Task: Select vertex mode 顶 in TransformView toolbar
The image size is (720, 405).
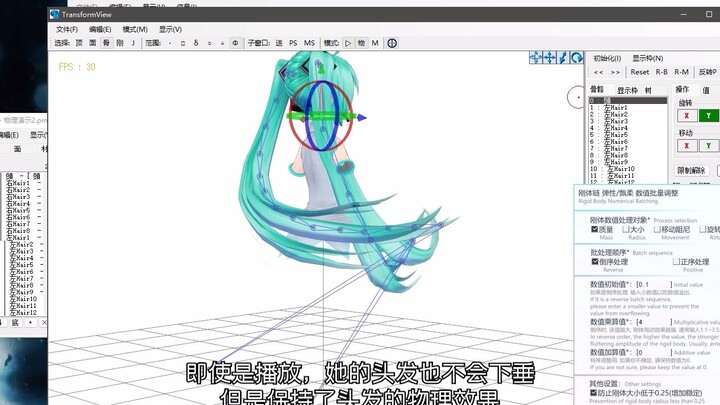Action: click(79, 43)
